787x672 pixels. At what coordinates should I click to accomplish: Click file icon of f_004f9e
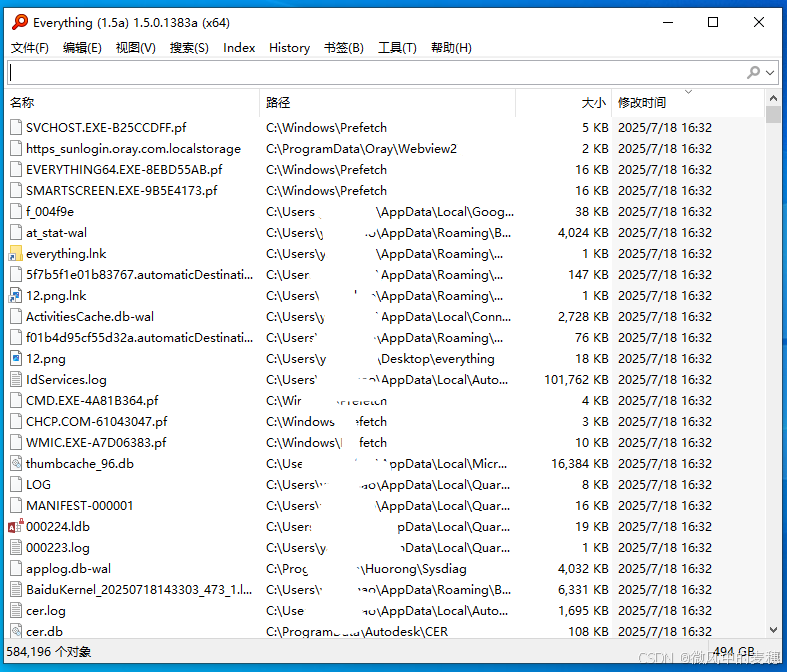click(x=16, y=212)
